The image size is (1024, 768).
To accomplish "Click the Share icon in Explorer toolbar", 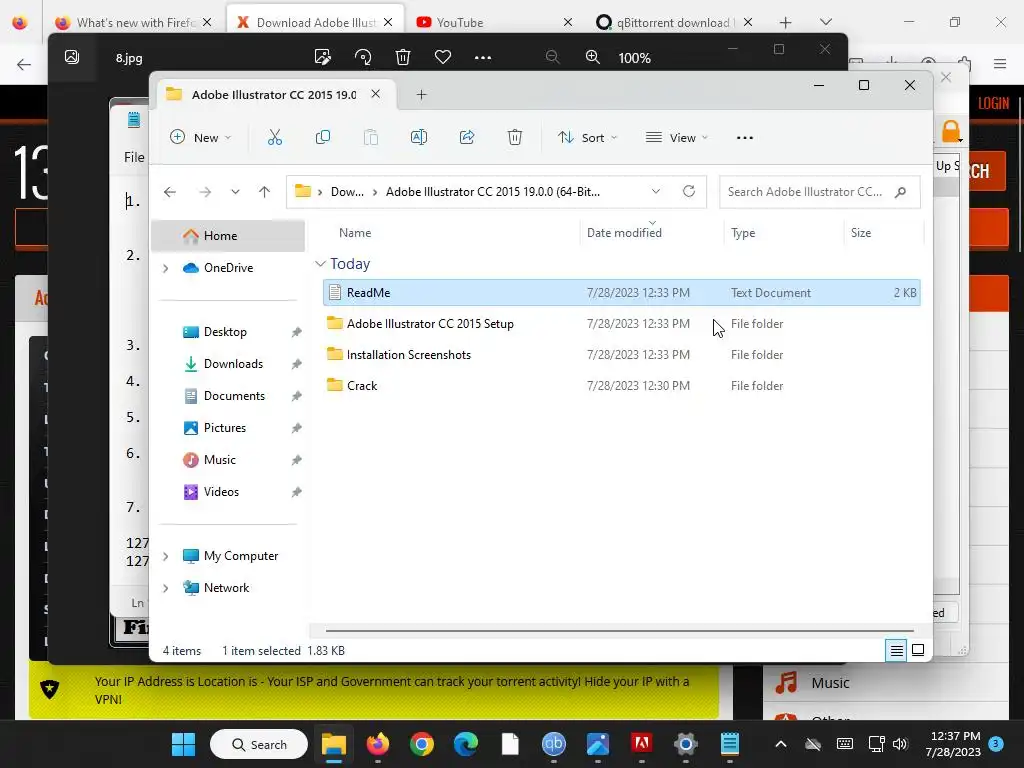I will 467,138.
